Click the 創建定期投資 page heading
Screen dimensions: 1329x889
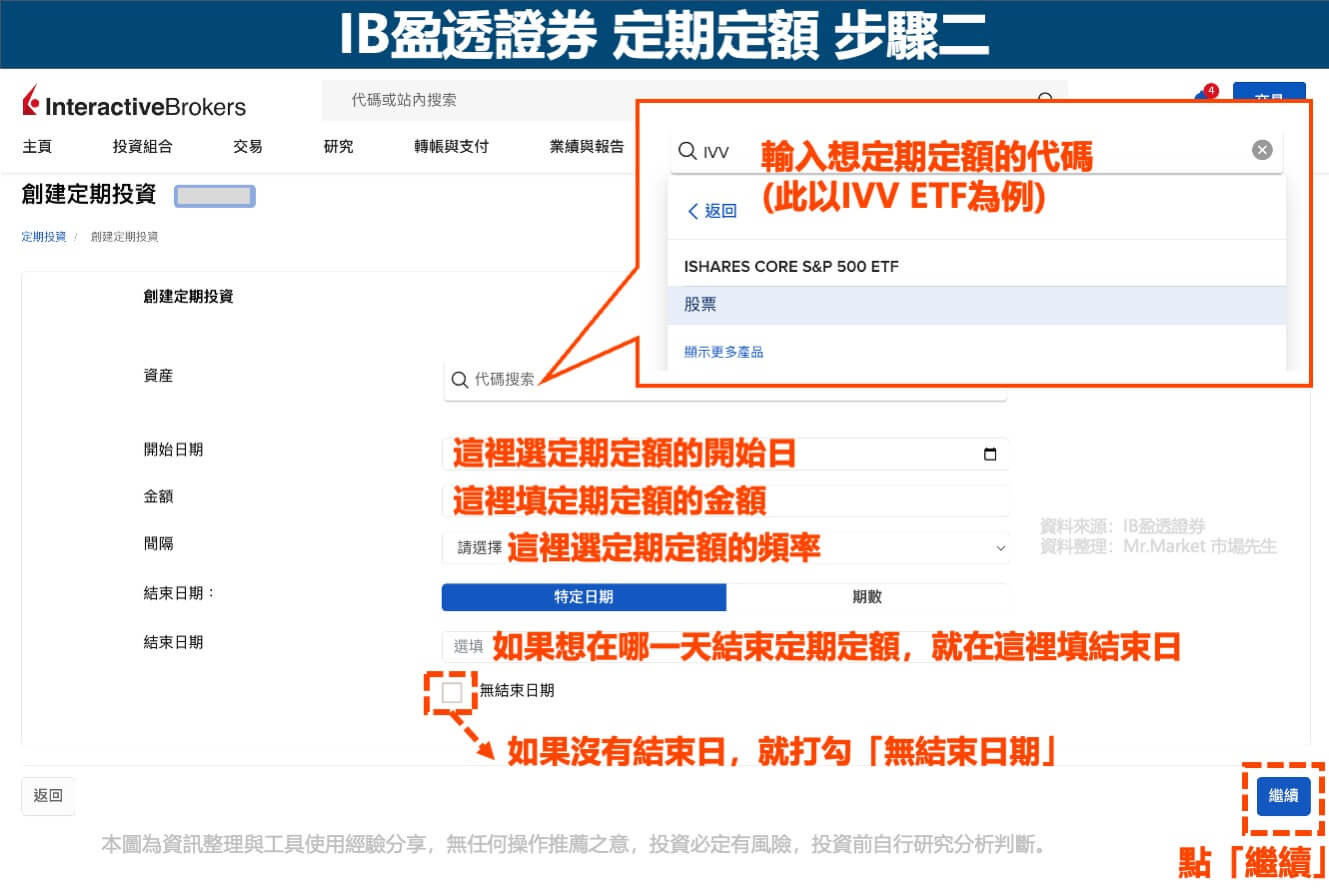pyautogui.click(x=89, y=194)
